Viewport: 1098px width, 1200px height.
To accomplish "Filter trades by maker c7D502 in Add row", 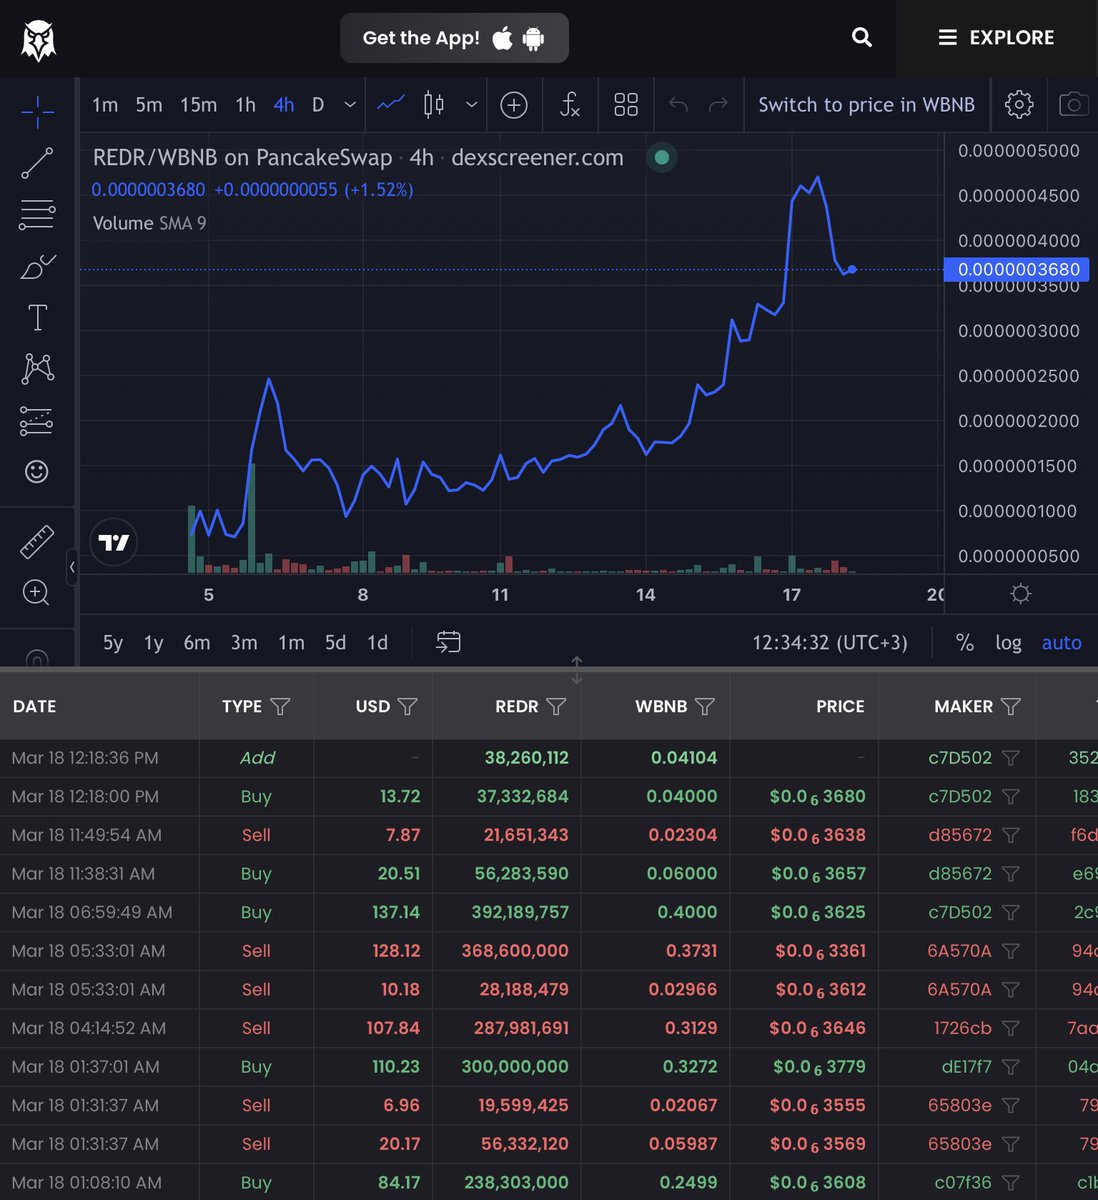I will (x=1011, y=758).
